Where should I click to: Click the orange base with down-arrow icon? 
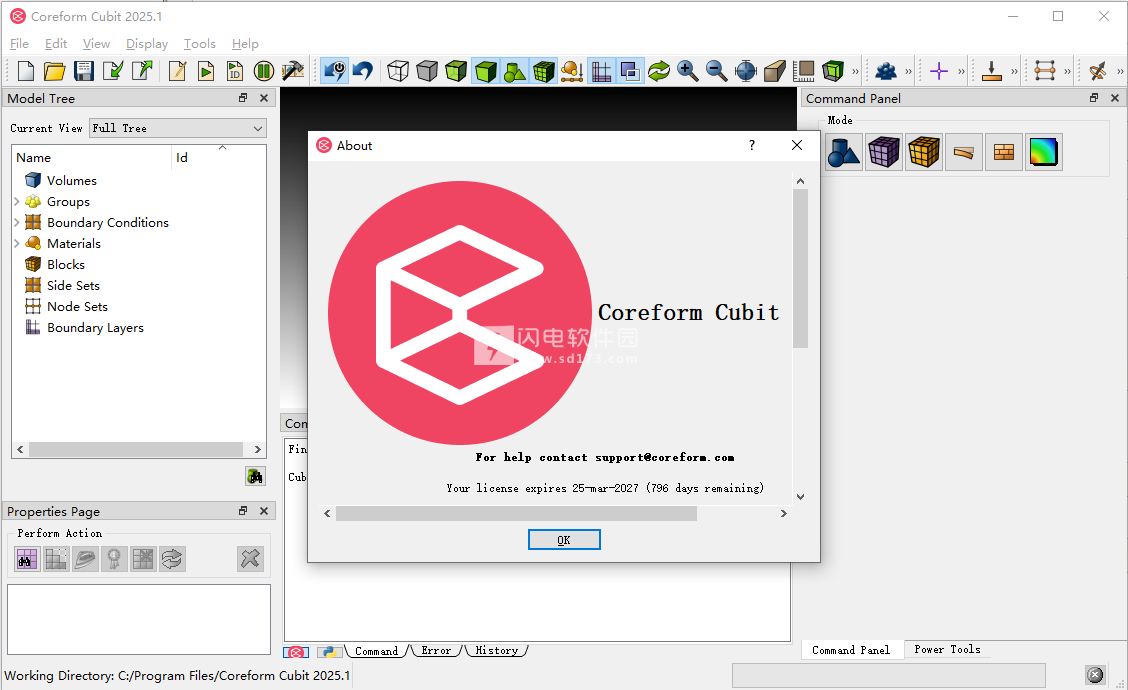coord(992,71)
